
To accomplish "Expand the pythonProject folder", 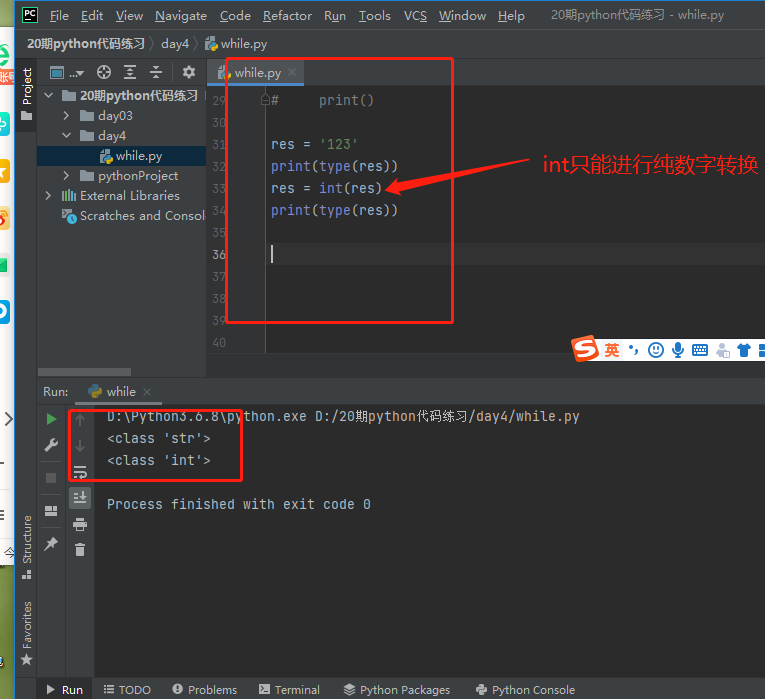I will pyautogui.click(x=66, y=175).
